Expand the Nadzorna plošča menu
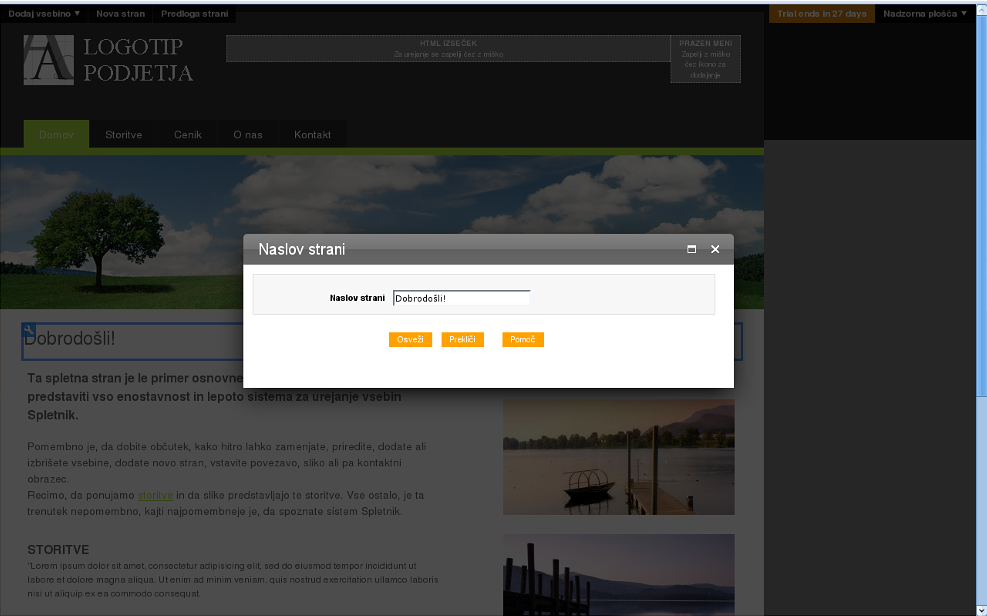987x616 pixels. [925, 13]
